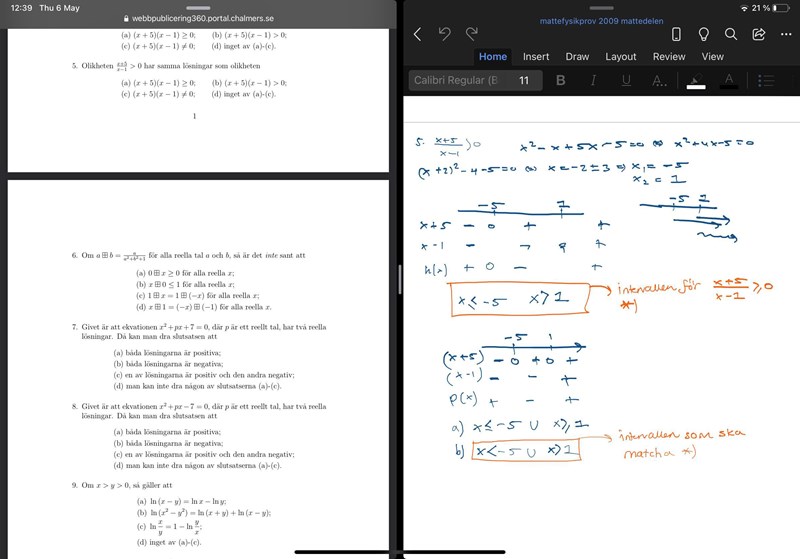Redo the last undone action
Screen dimensions: 800x559
coord(471,34)
